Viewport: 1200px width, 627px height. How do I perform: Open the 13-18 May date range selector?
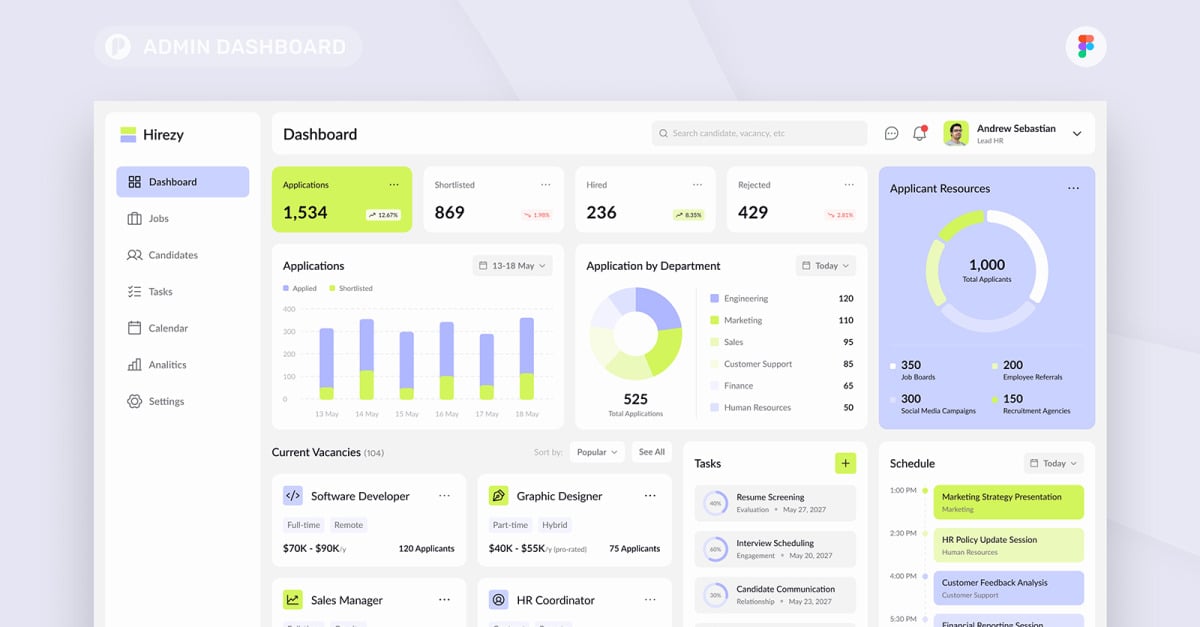(x=511, y=265)
